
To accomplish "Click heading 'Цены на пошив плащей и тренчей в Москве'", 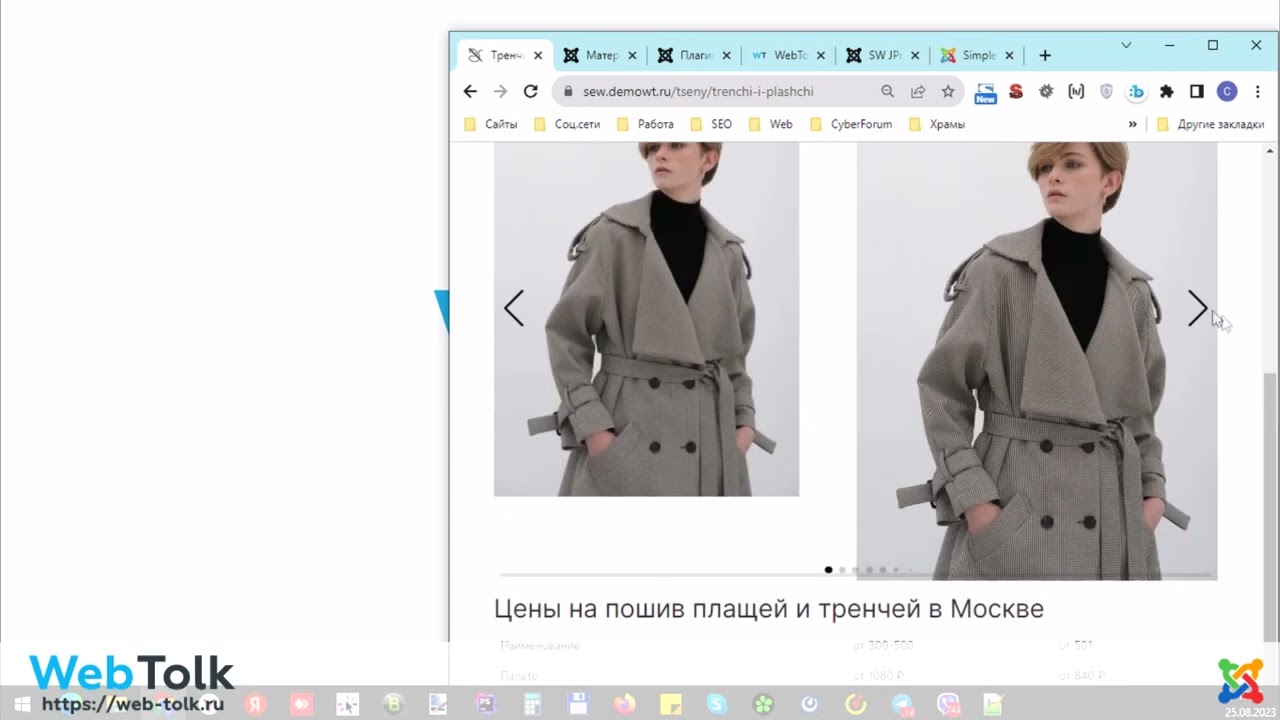I will 769,608.
